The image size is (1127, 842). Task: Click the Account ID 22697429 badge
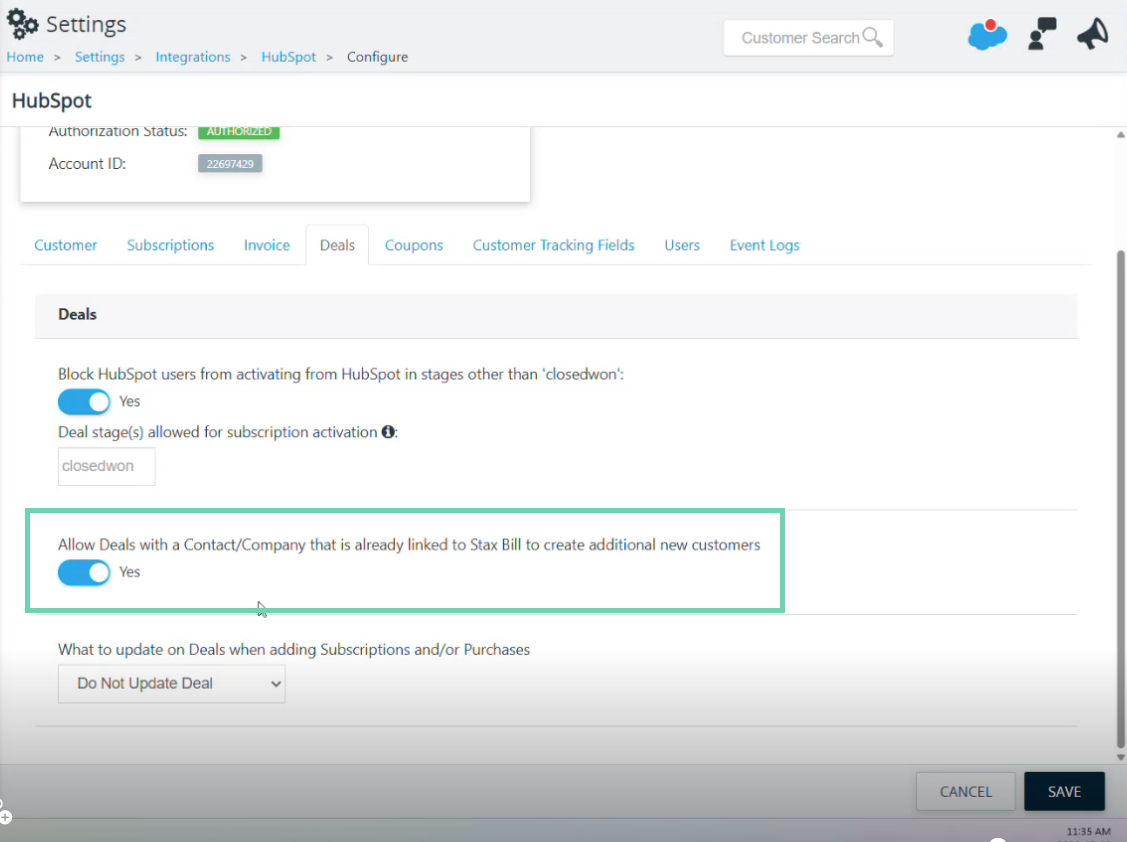[x=230, y=164]
